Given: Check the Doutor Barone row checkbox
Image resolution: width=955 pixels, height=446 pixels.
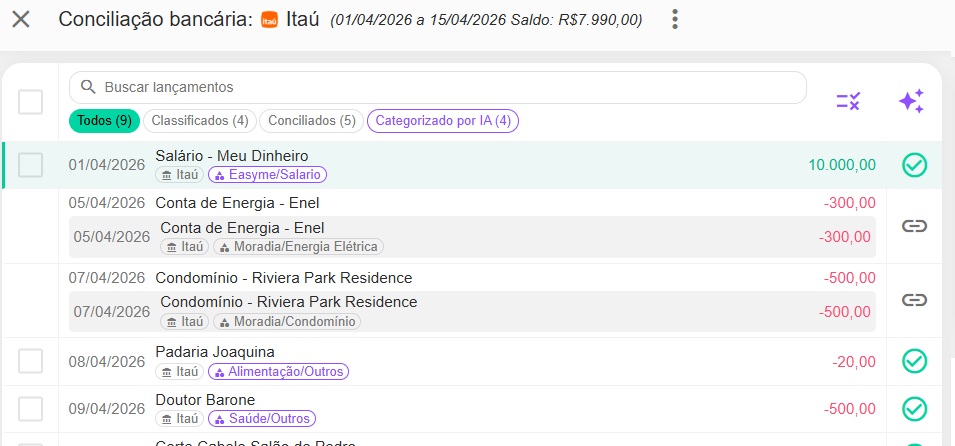Looking at the screenshot, I should click(x=31, y=409).
